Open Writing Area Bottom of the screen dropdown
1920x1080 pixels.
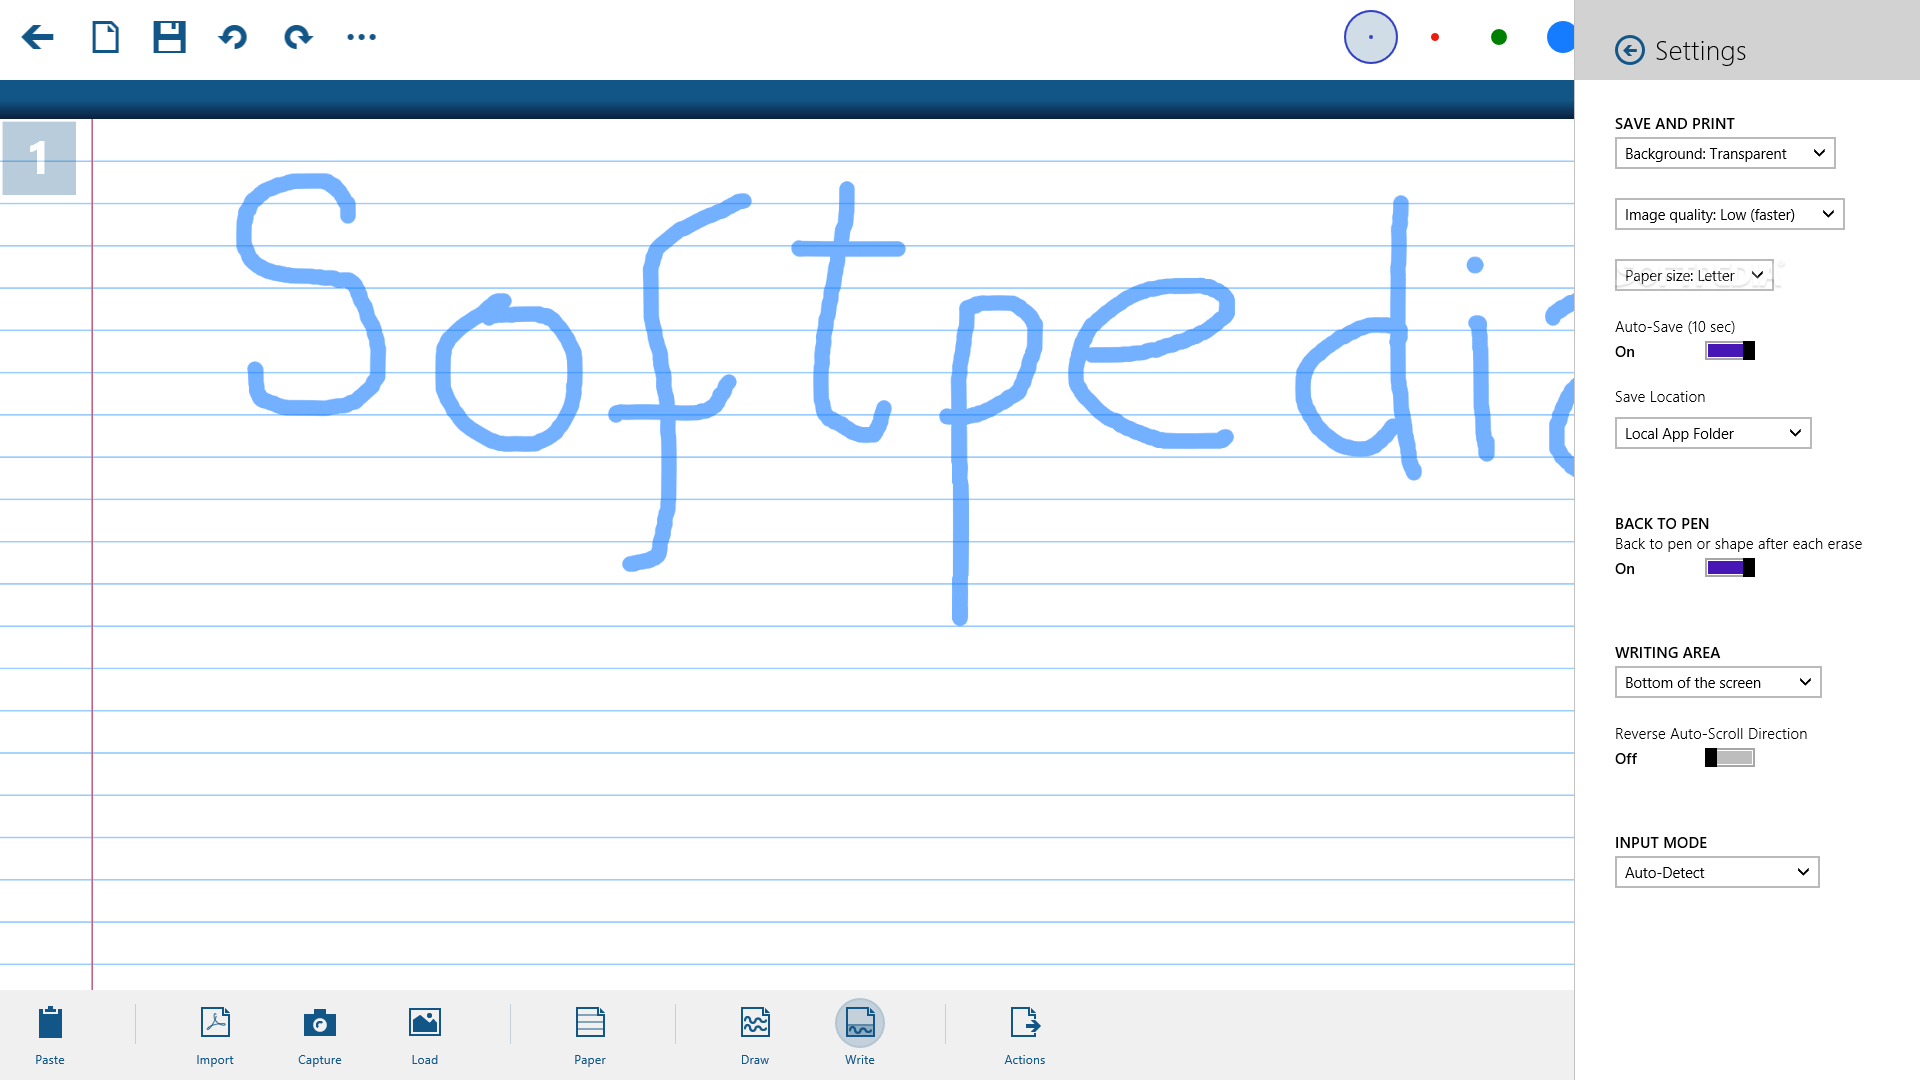[x=1718, y=682]
